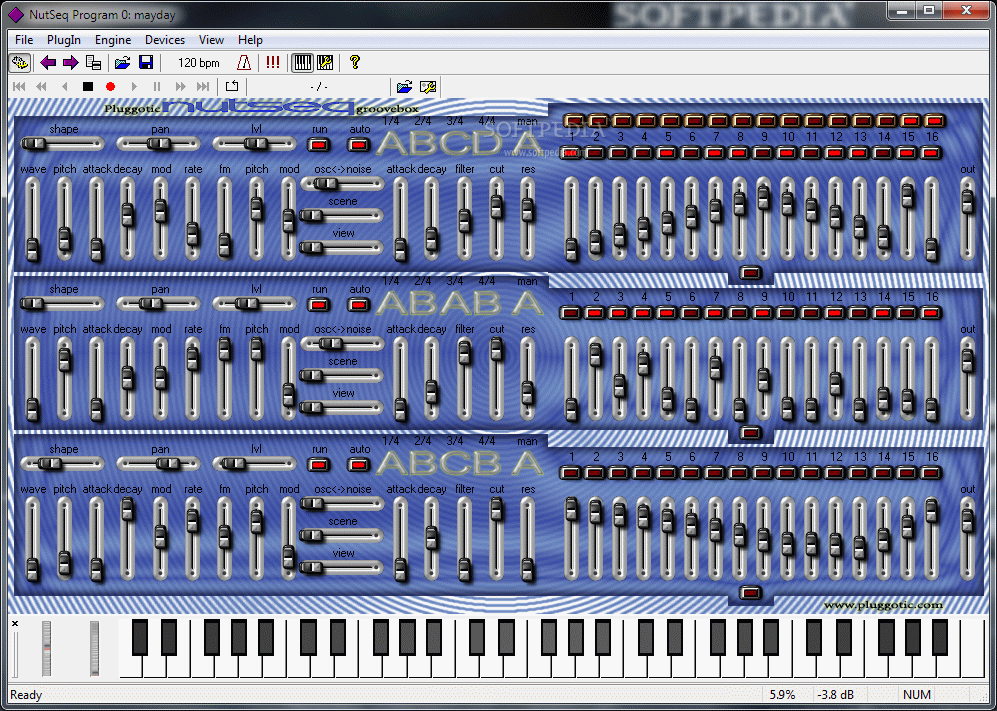Click the lvl slider on the ABCB track
997x711 pixels.
click(254, 464)
